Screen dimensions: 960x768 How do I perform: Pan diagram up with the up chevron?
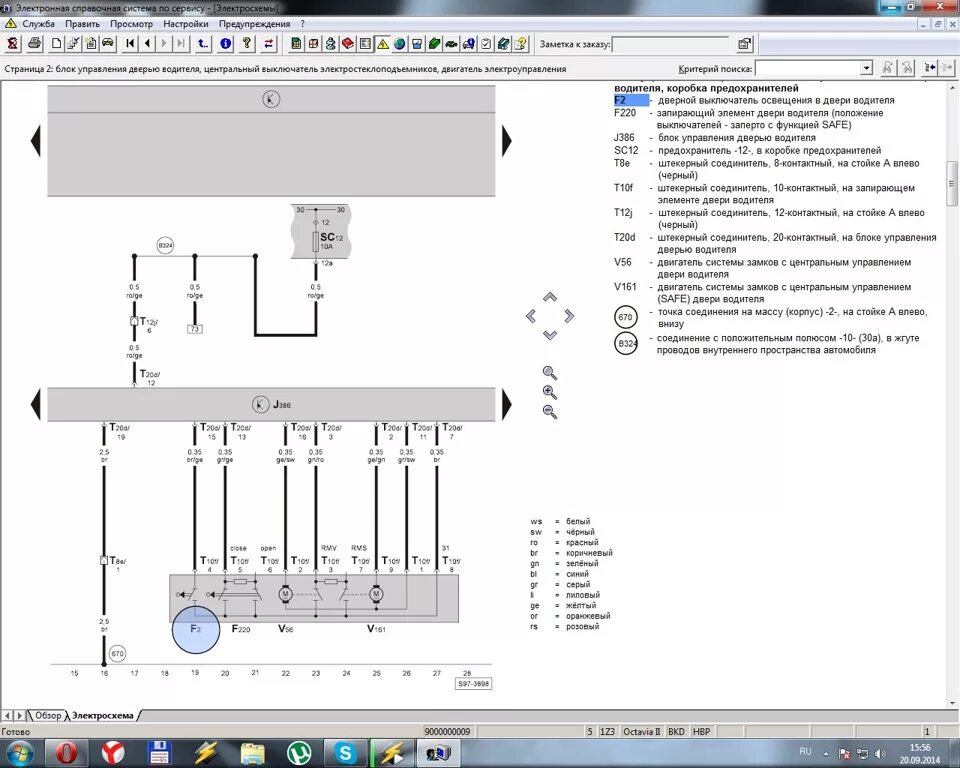point(550,297)
